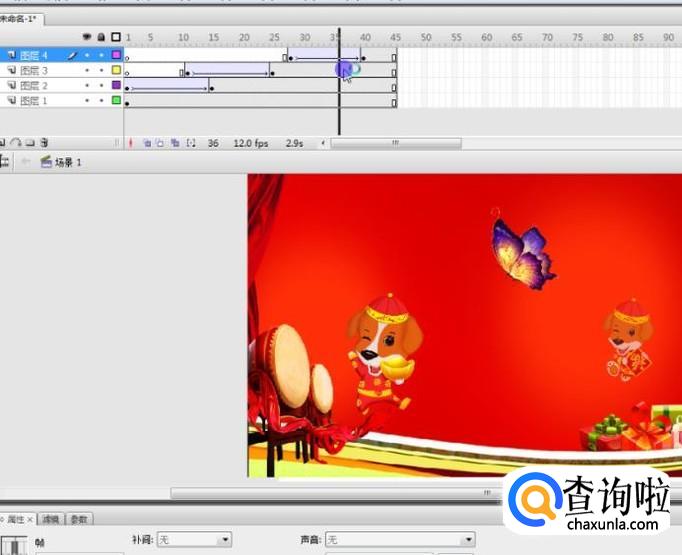682x555 pixels.
Task: Toggle visibility dot for 图层 2
Action: [x=87, y=86]
